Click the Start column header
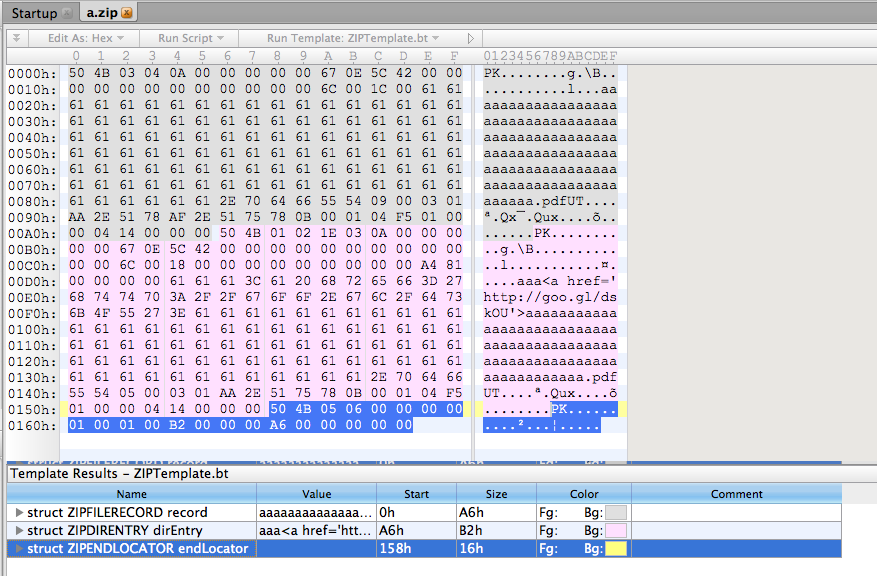Viewport: 877px width, 576px height. [416, 494]
